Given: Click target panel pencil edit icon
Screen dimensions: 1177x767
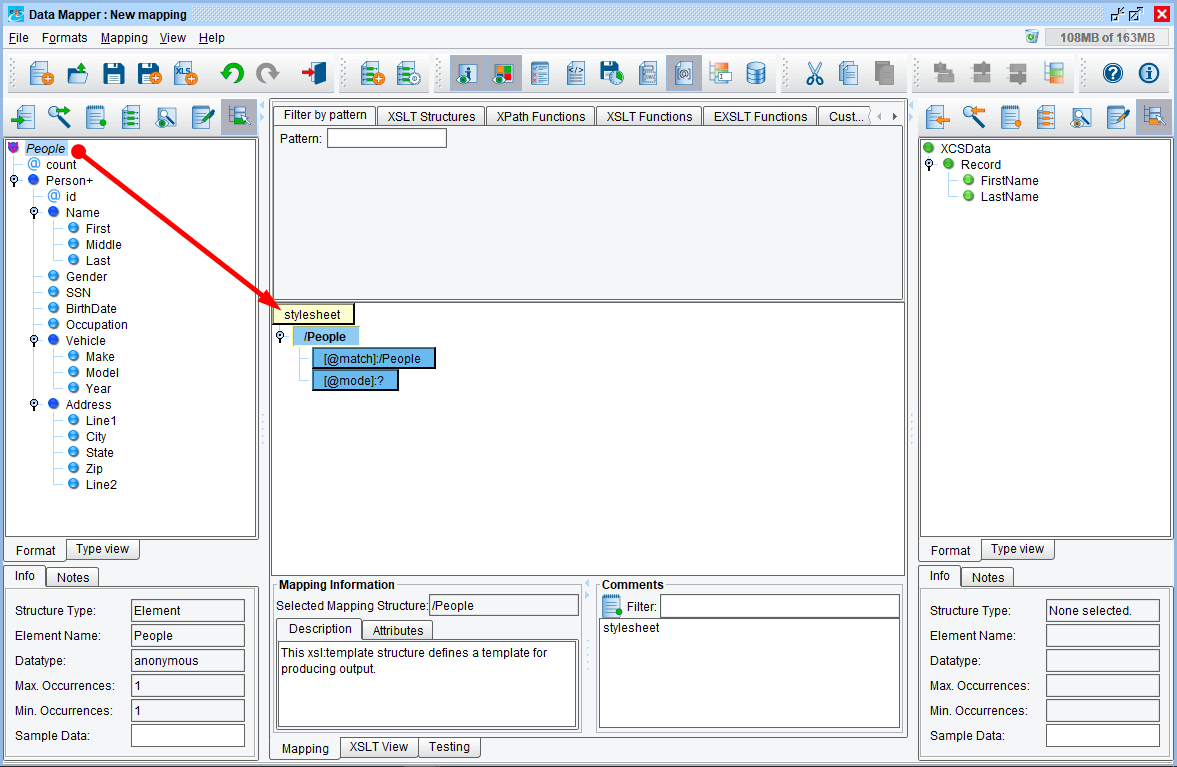Looking at the screenshot, I should [1118, 117].
